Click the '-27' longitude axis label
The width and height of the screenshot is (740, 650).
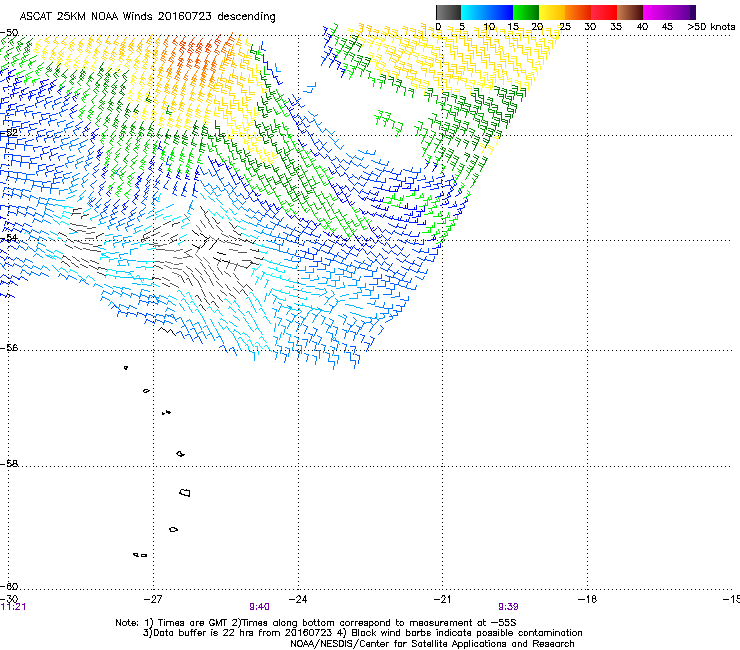(x=153, y=599)
